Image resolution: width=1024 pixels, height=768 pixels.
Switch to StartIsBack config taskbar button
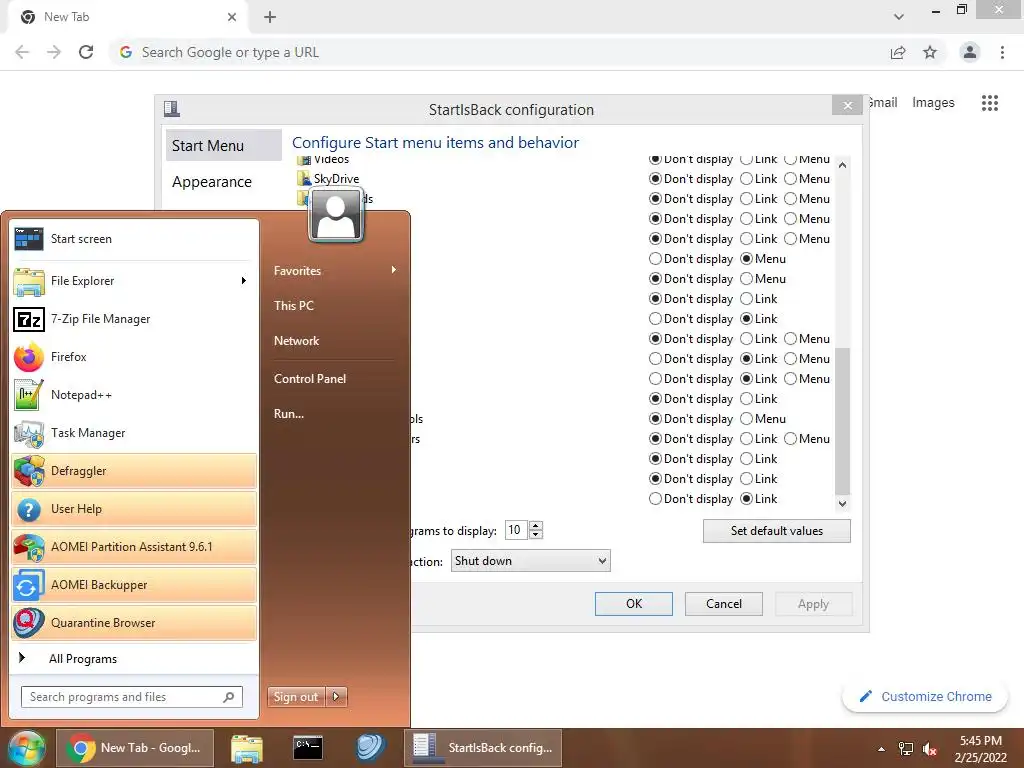[x=483, y=748]
